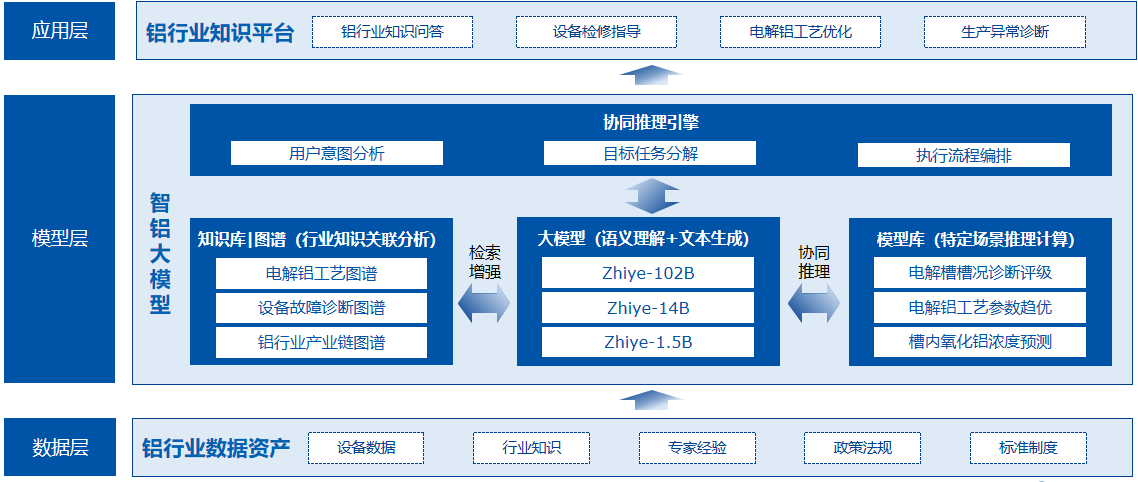Click the 执行流程编排 module
Screen dimensions: 1138x482
coord(964,155)
